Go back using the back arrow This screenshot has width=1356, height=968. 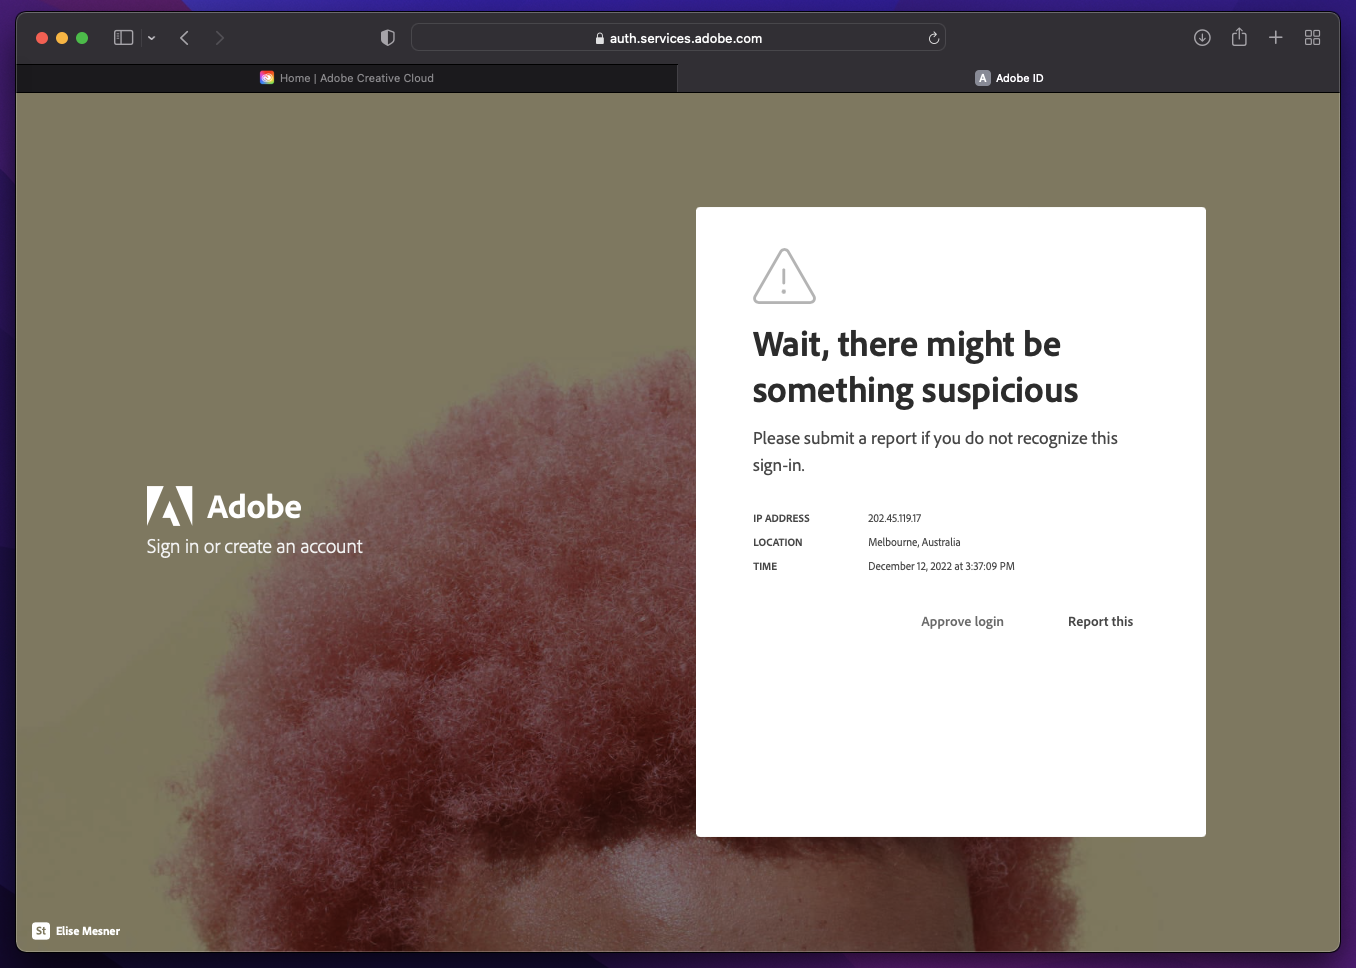184,38
